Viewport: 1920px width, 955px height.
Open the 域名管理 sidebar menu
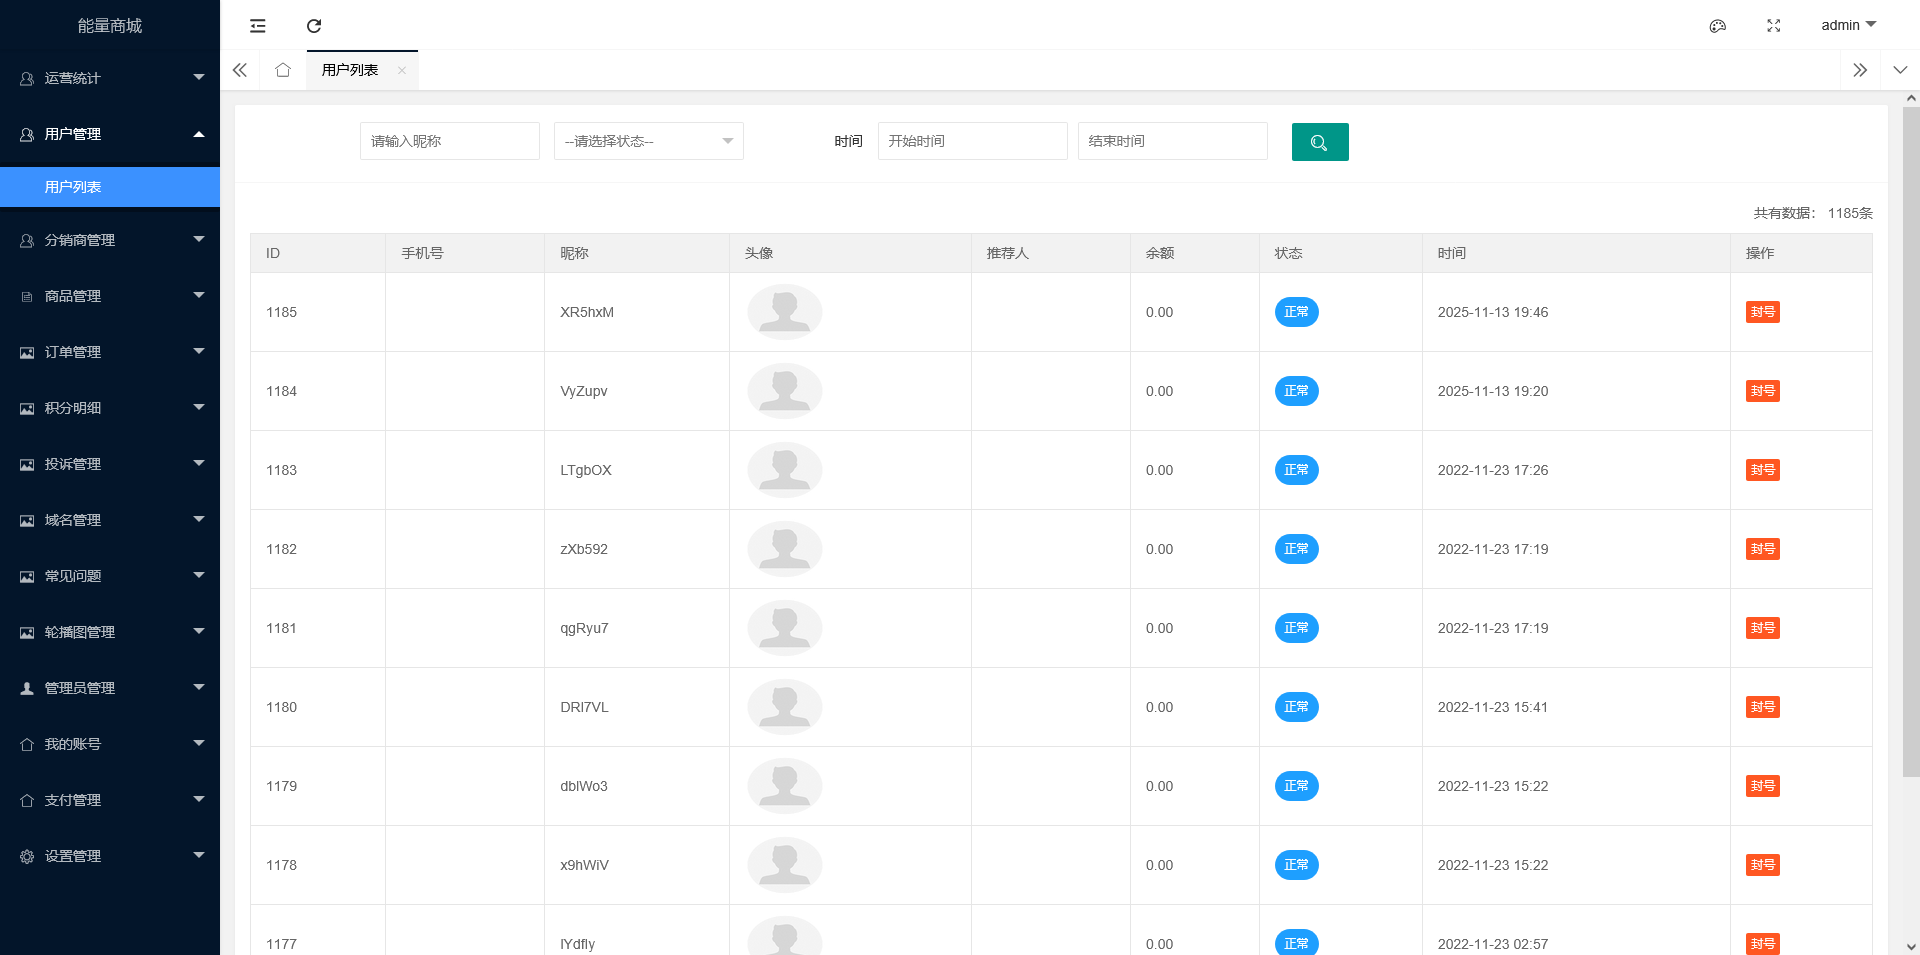pos(110,520)
